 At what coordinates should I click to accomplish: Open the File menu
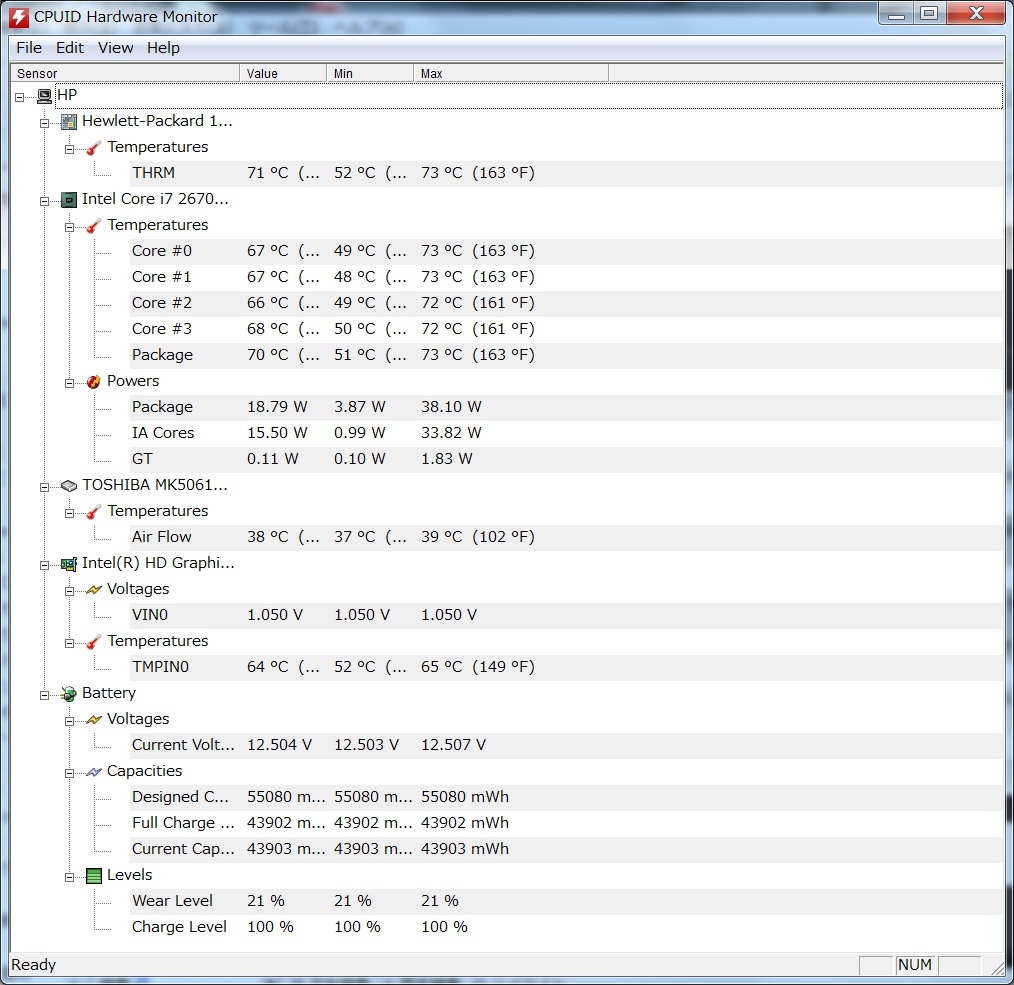click(x=29, y=48)
